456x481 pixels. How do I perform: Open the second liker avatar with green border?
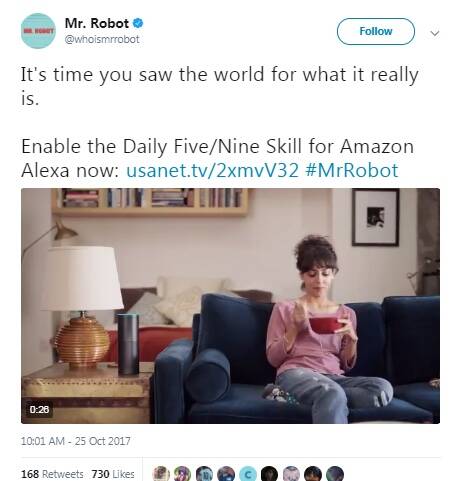click(183, 473)
